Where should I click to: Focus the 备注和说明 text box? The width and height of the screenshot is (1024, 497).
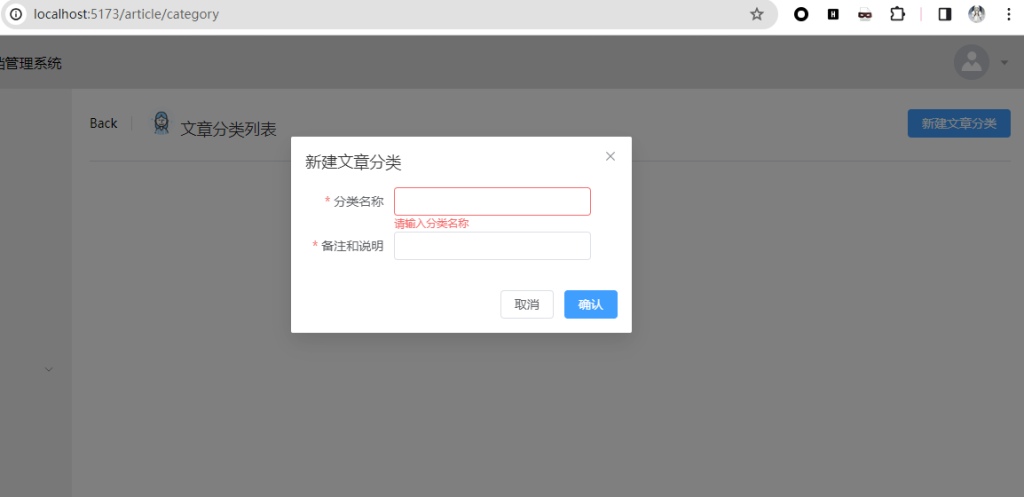tap(492, 246)
